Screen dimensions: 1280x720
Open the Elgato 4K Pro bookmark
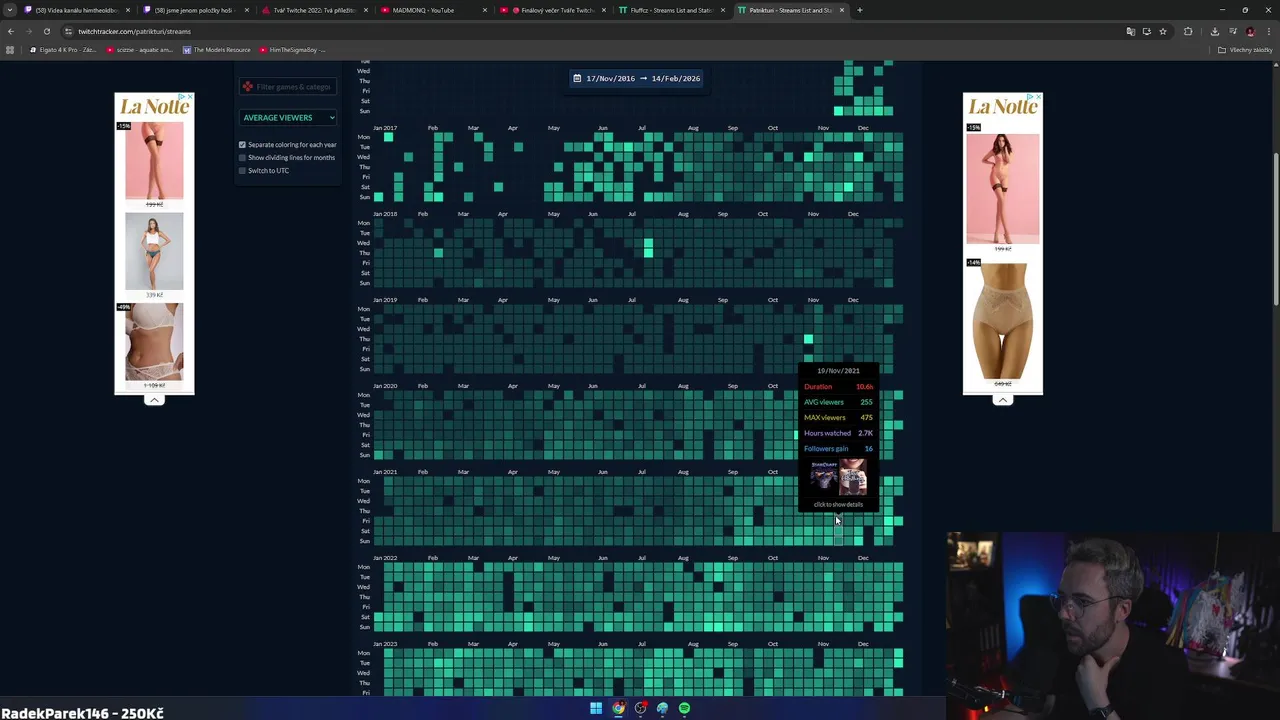pyautogui.click(x=63, y=50)
